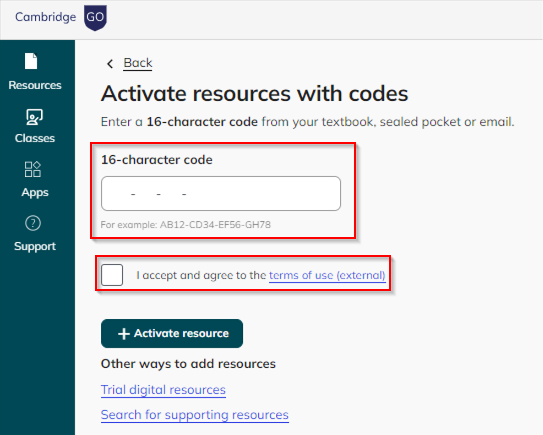Go to the Resources sidebar label
The image size is (543, 435).
[35, 85]
